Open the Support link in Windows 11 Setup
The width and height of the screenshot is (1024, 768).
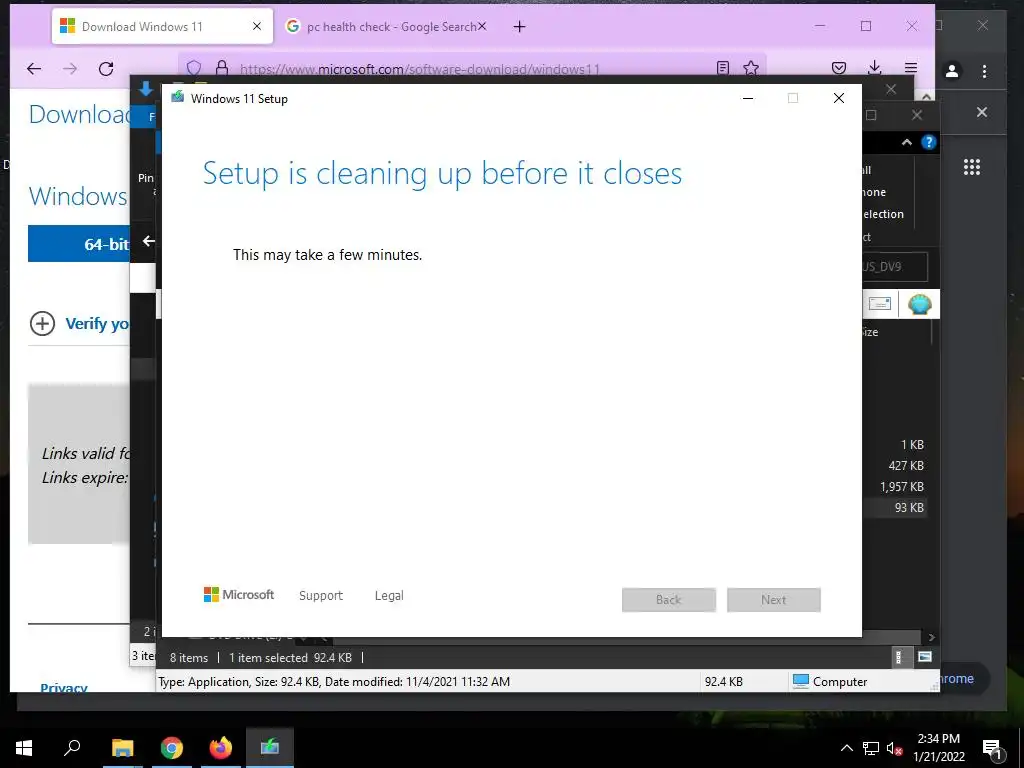tap(321, 596)
